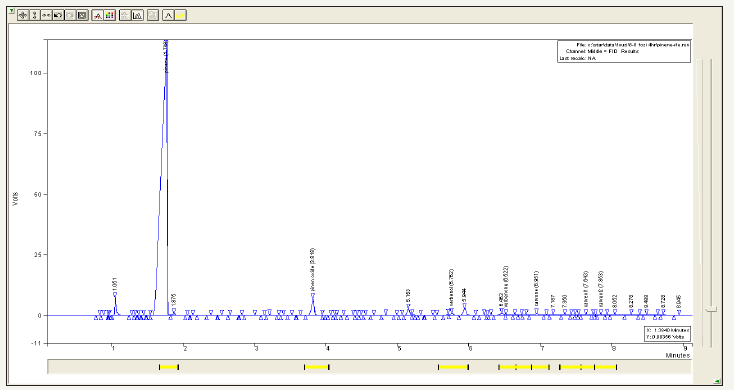734x390 pixels.
Task: Toggle the yellow peaks highlight icon
Action: [x=180, y=15]
